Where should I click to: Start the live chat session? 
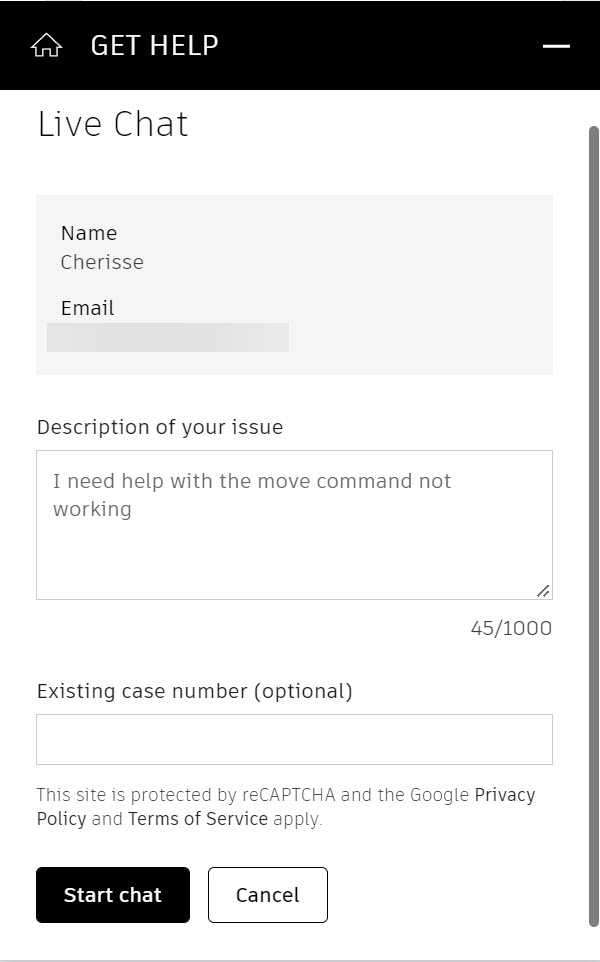click(x=113, y=895)
